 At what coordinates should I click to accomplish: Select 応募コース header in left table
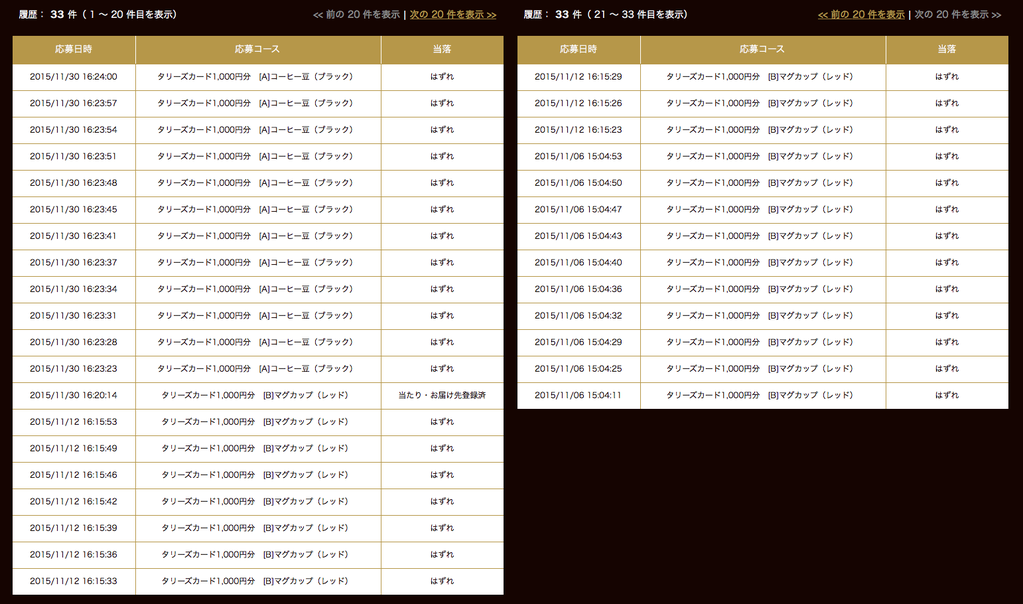coord(258,50)
